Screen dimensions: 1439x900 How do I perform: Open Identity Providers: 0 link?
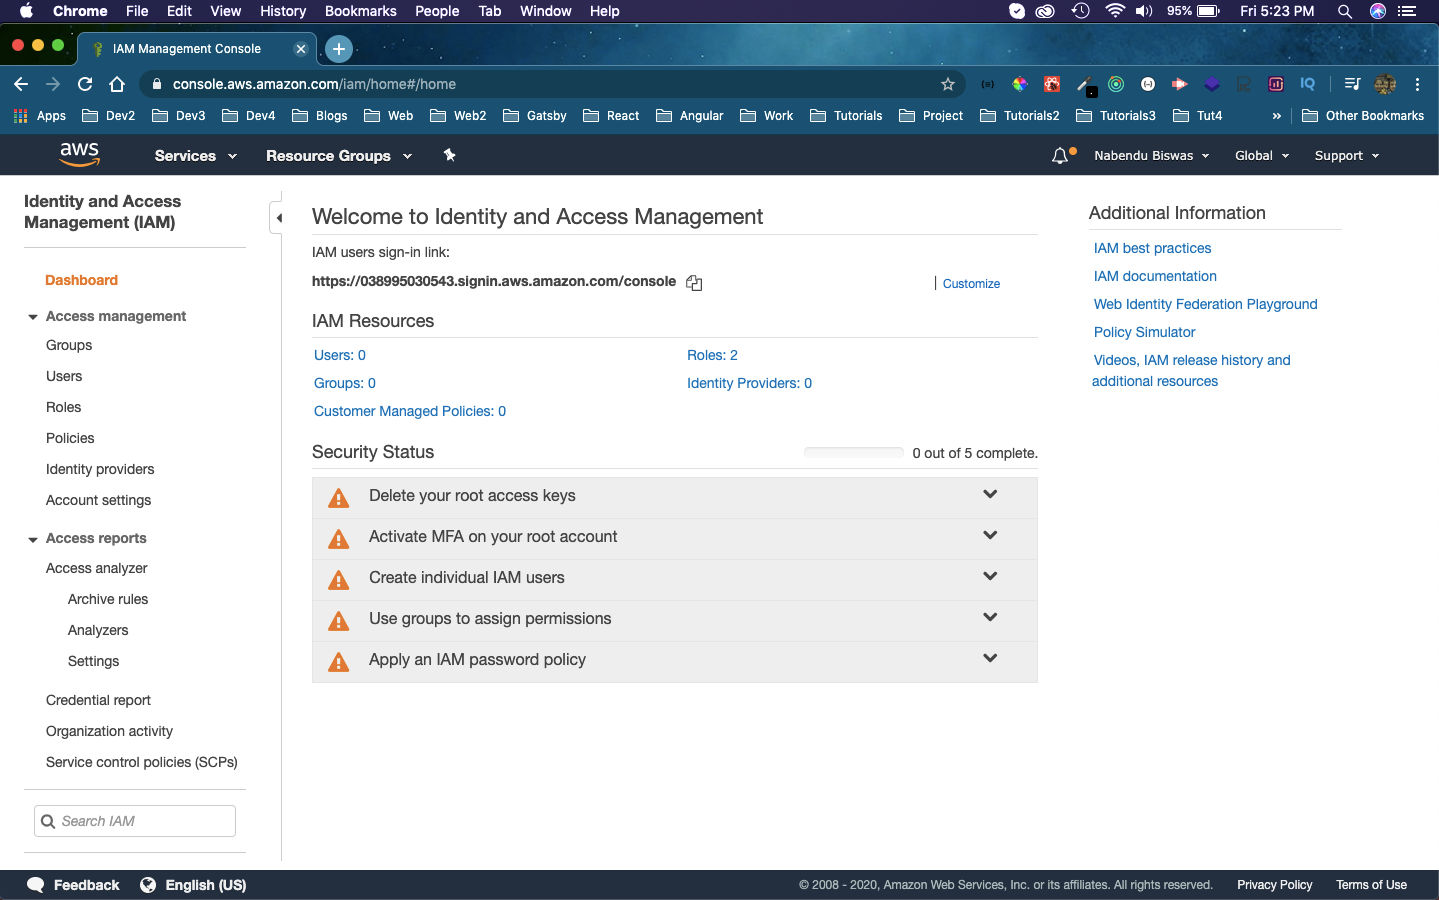point(749,383)
